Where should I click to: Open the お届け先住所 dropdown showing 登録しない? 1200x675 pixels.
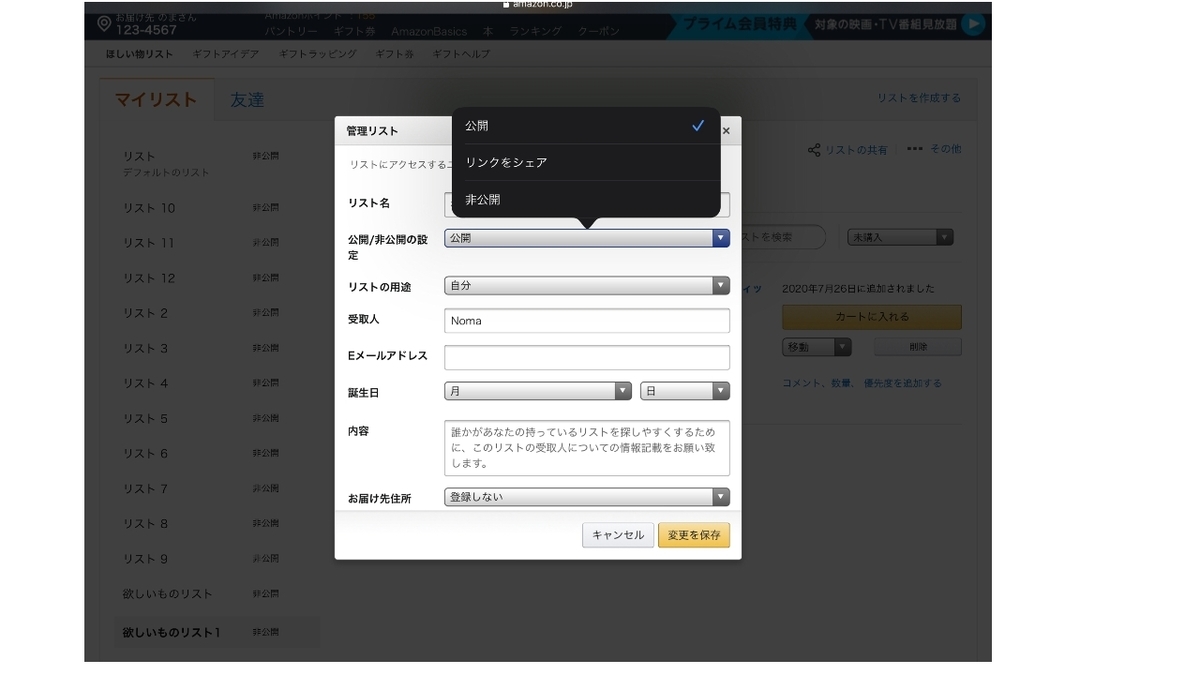point(587,497)
